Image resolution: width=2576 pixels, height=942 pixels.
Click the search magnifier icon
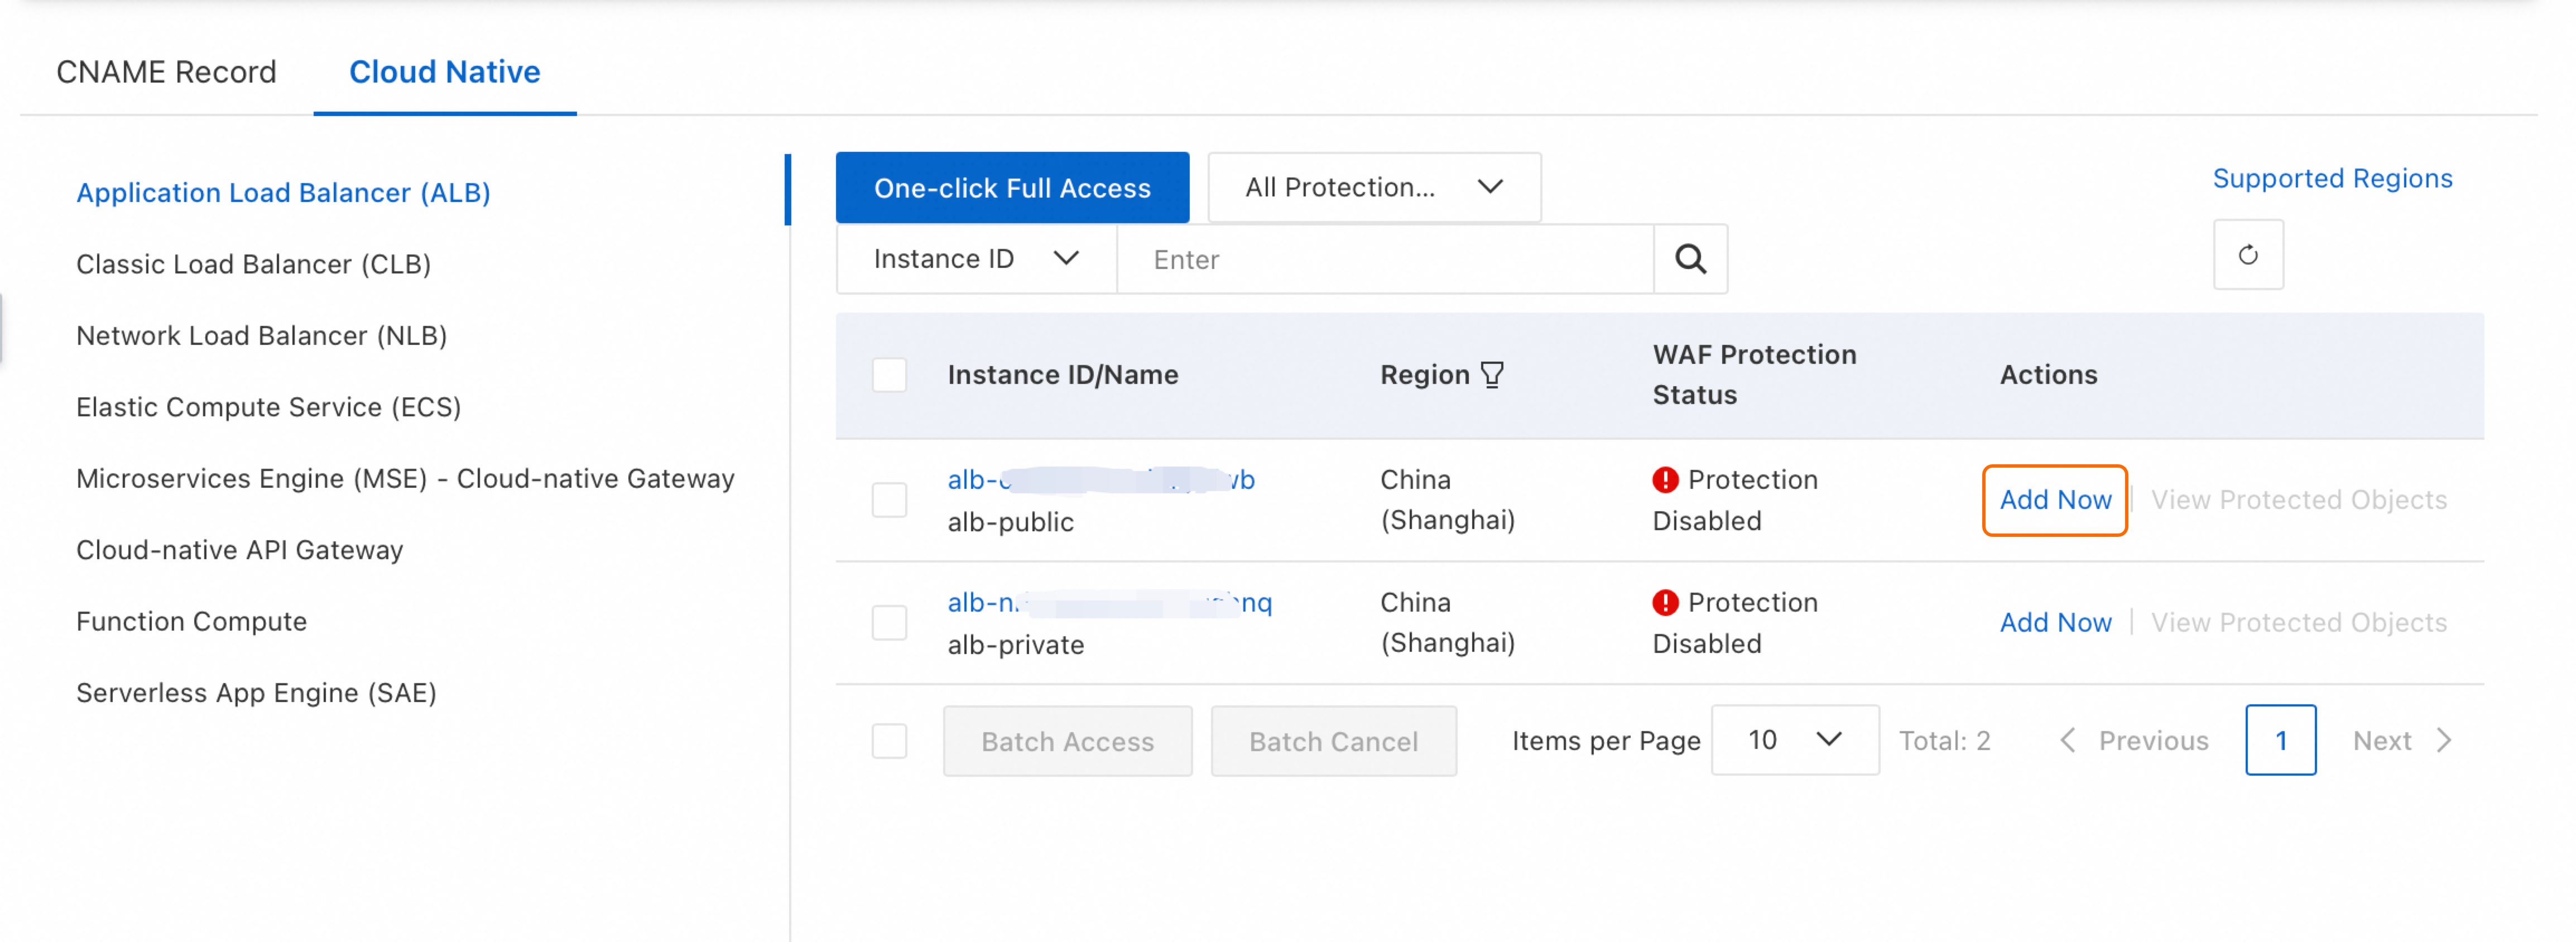pos(1690,259)
